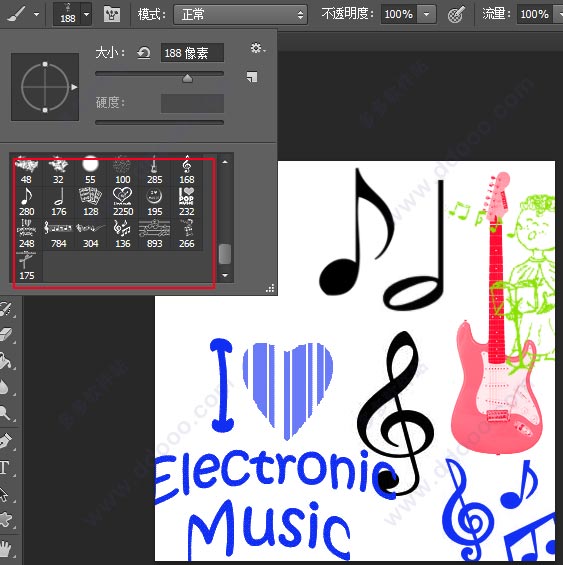Click the 模式 mode label

point(152,14)
